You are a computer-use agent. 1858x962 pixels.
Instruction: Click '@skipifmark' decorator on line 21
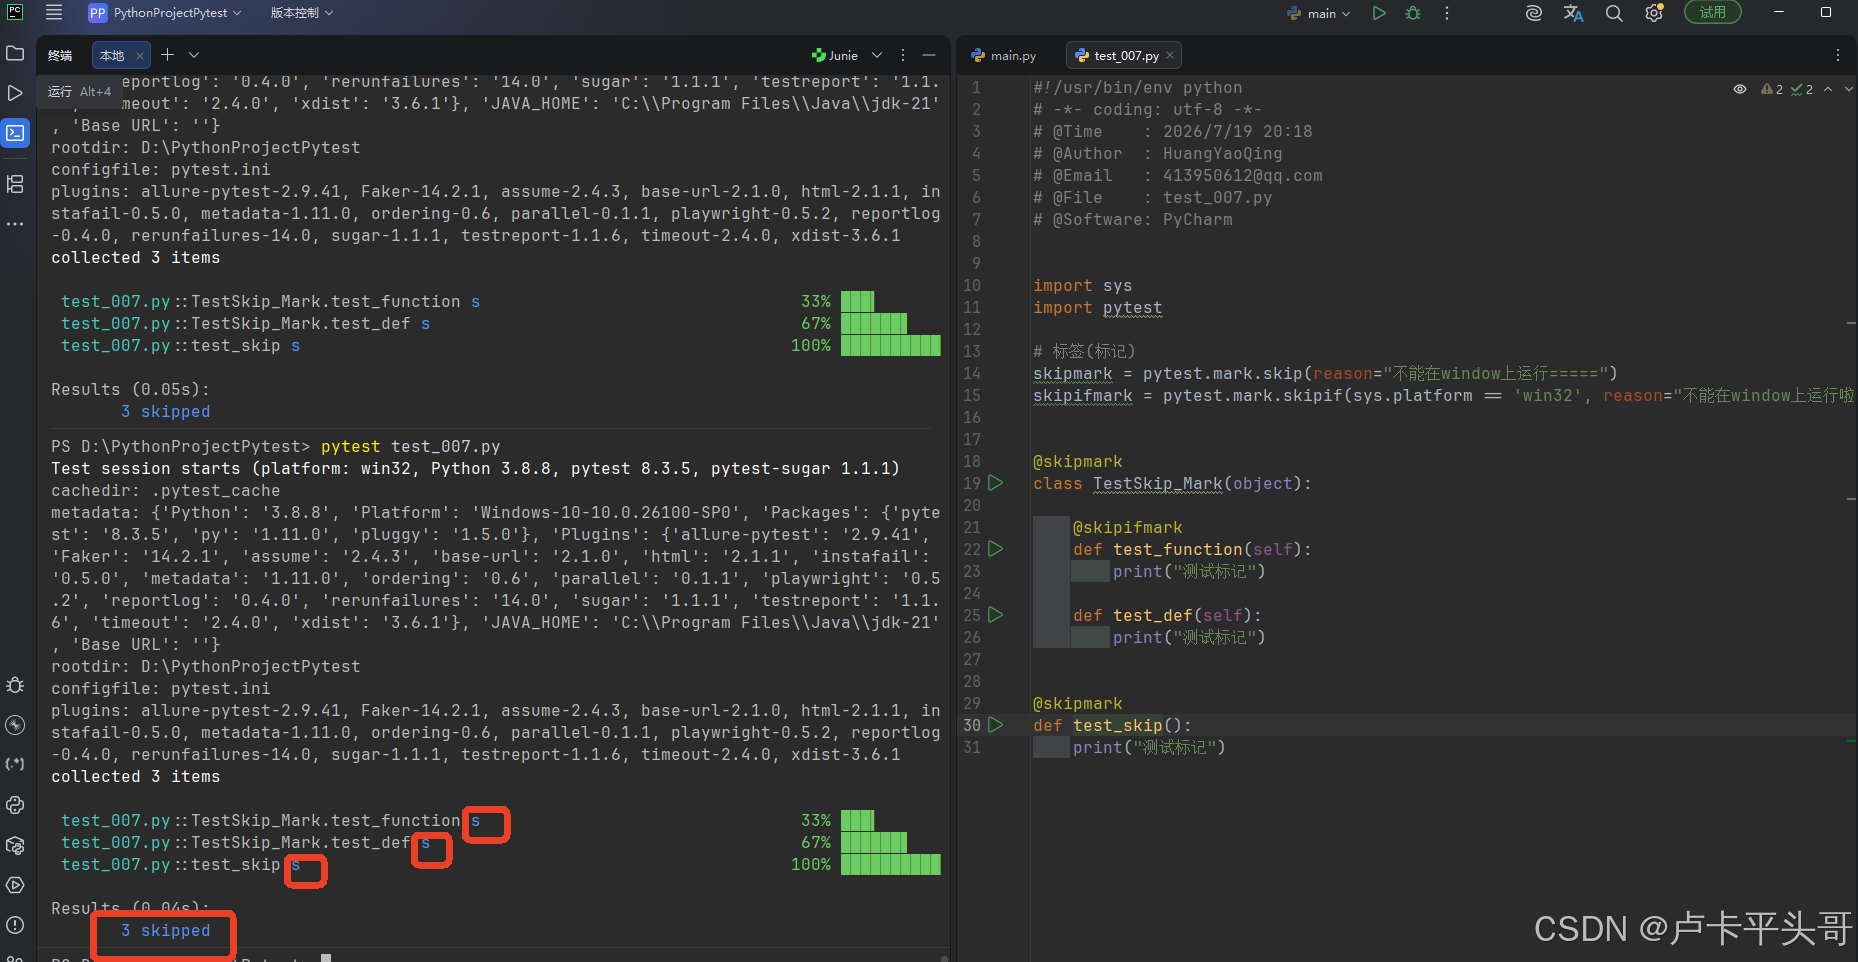pos(1127,528)
